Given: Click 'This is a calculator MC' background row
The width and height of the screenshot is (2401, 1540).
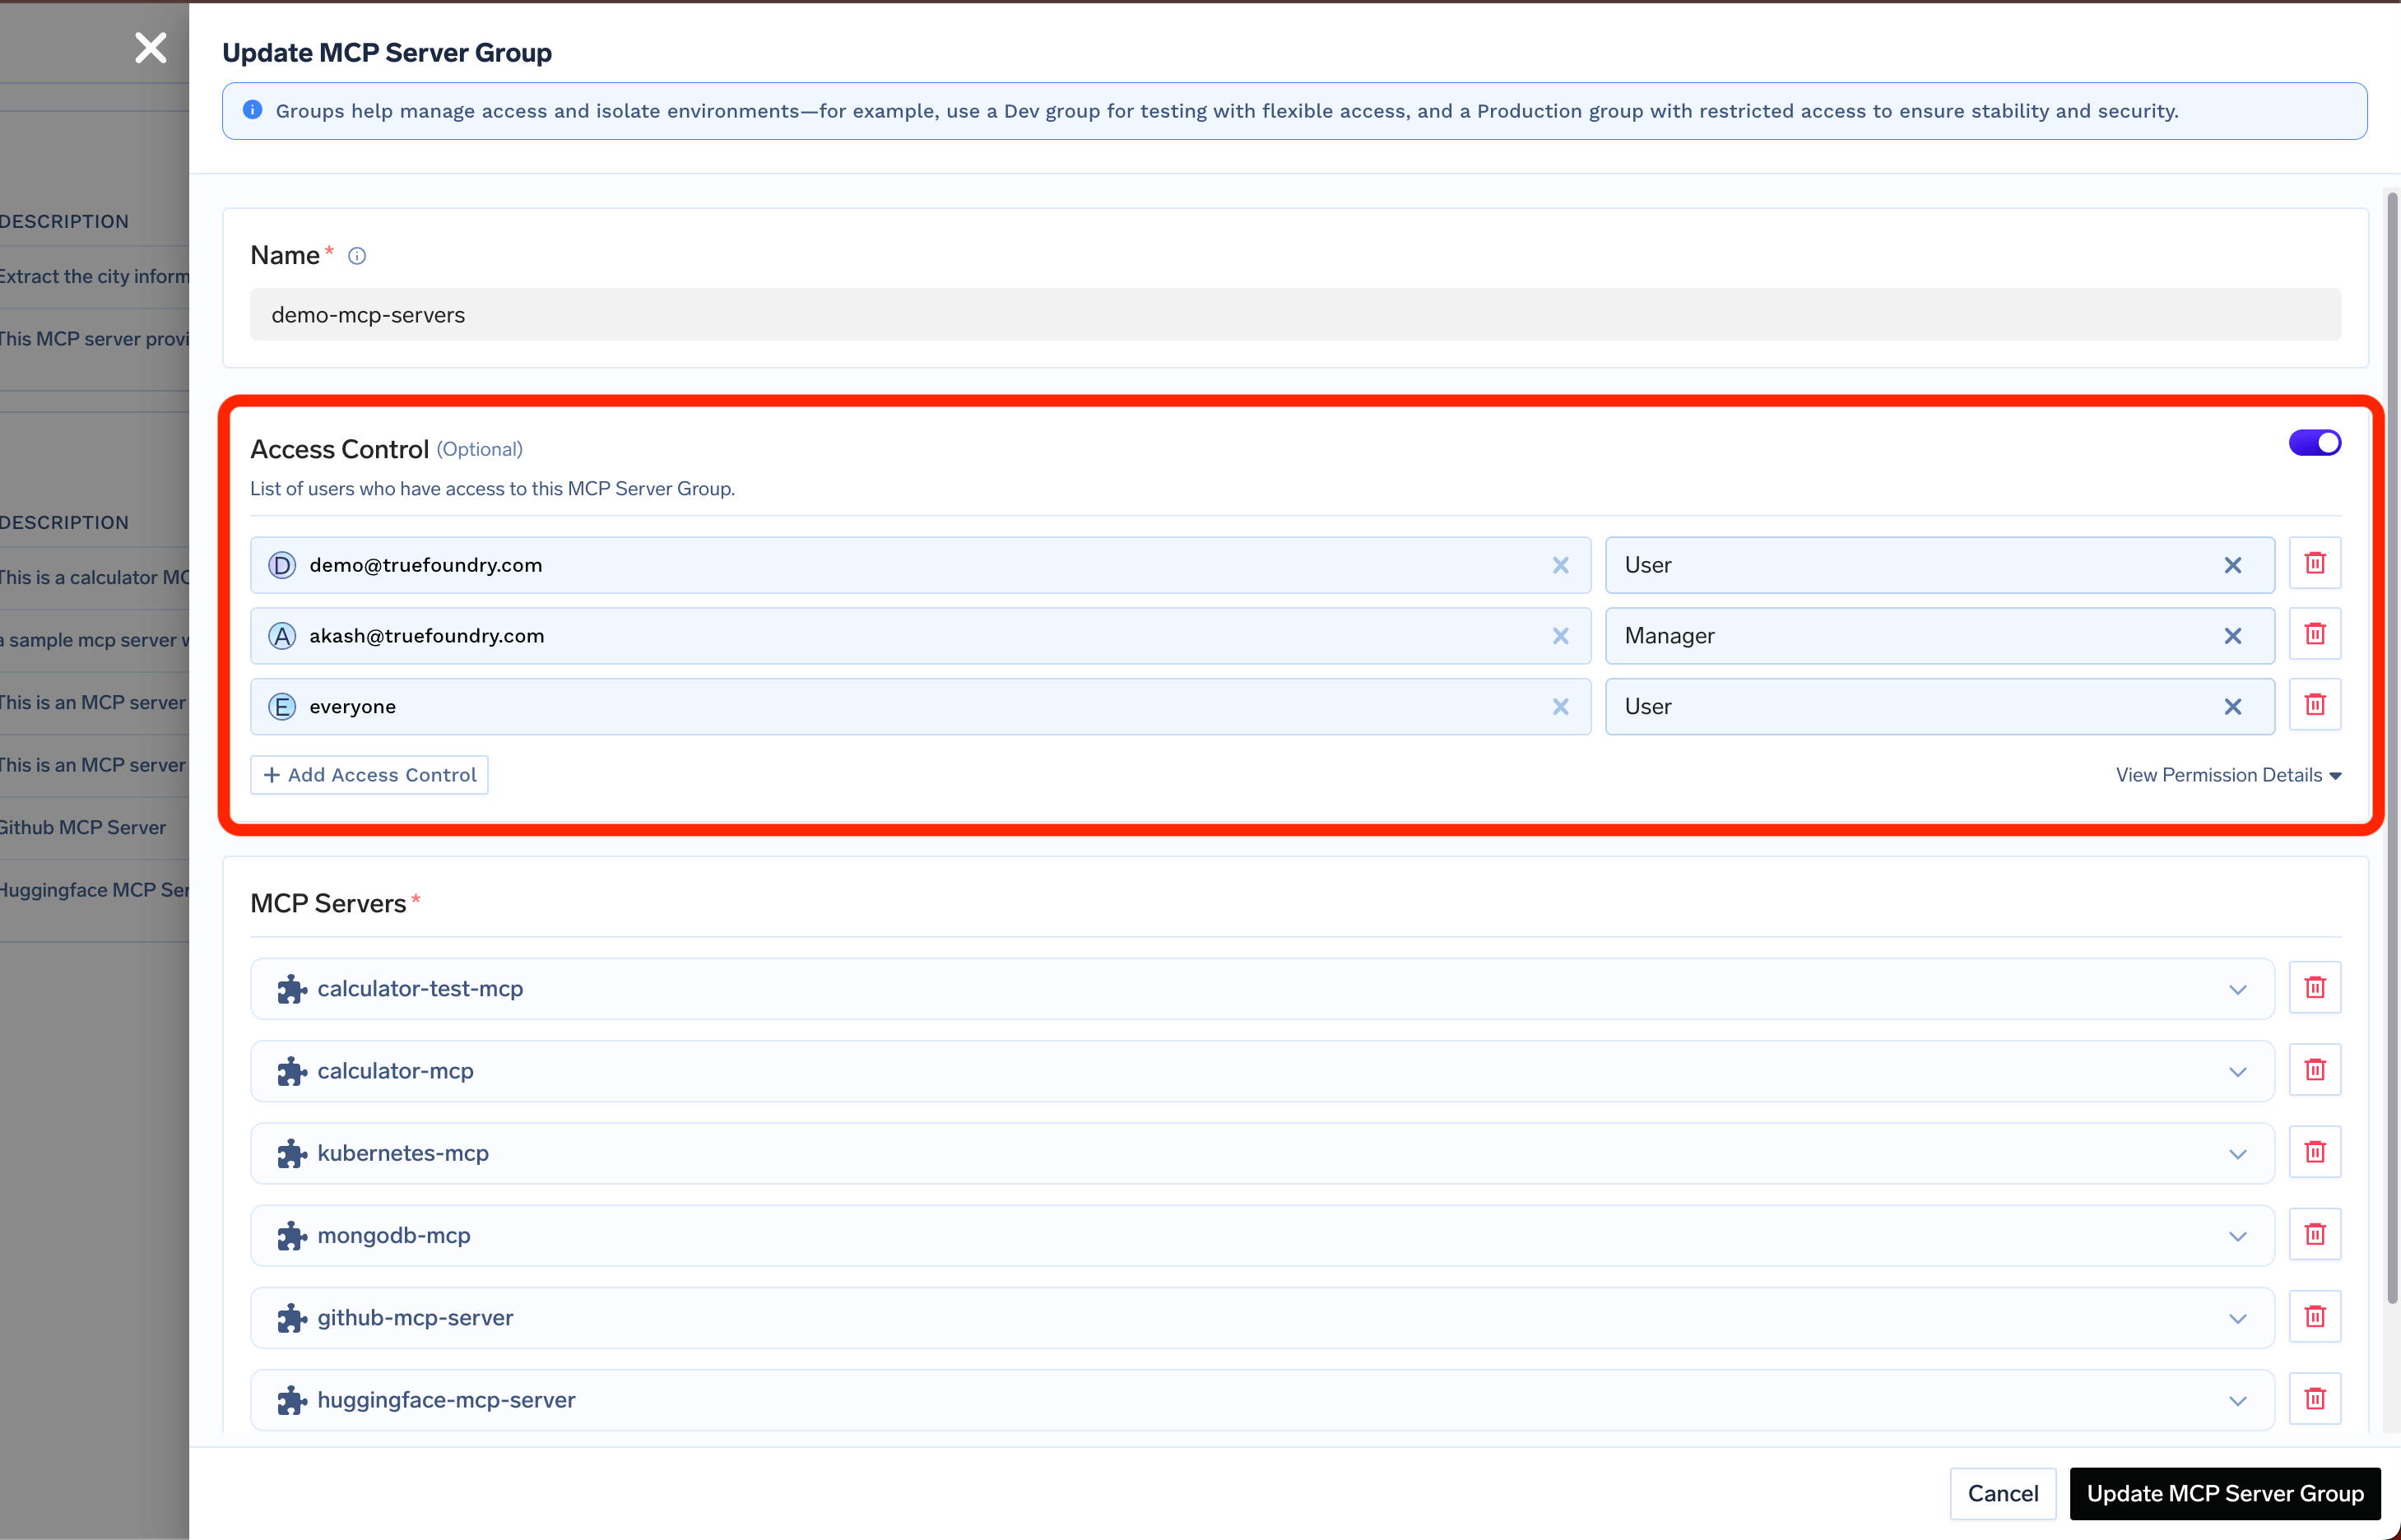Looking at the screenshot, I should pos(94,578).
